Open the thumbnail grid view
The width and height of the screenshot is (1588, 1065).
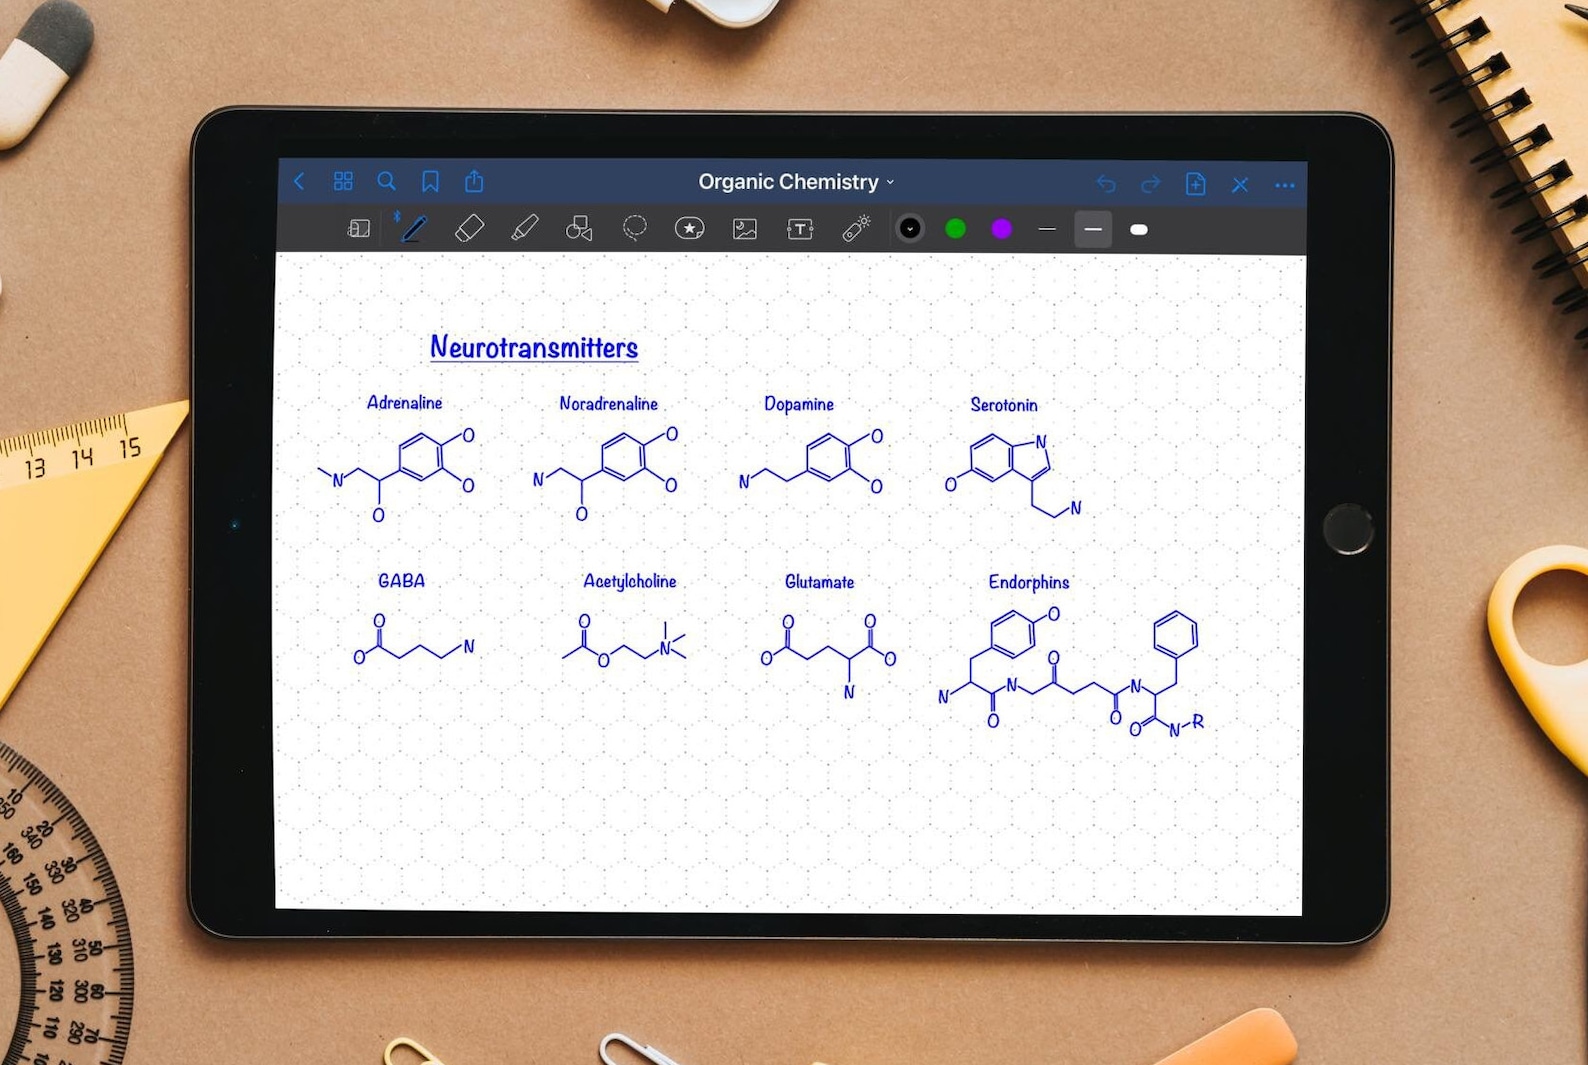point(343,181)
